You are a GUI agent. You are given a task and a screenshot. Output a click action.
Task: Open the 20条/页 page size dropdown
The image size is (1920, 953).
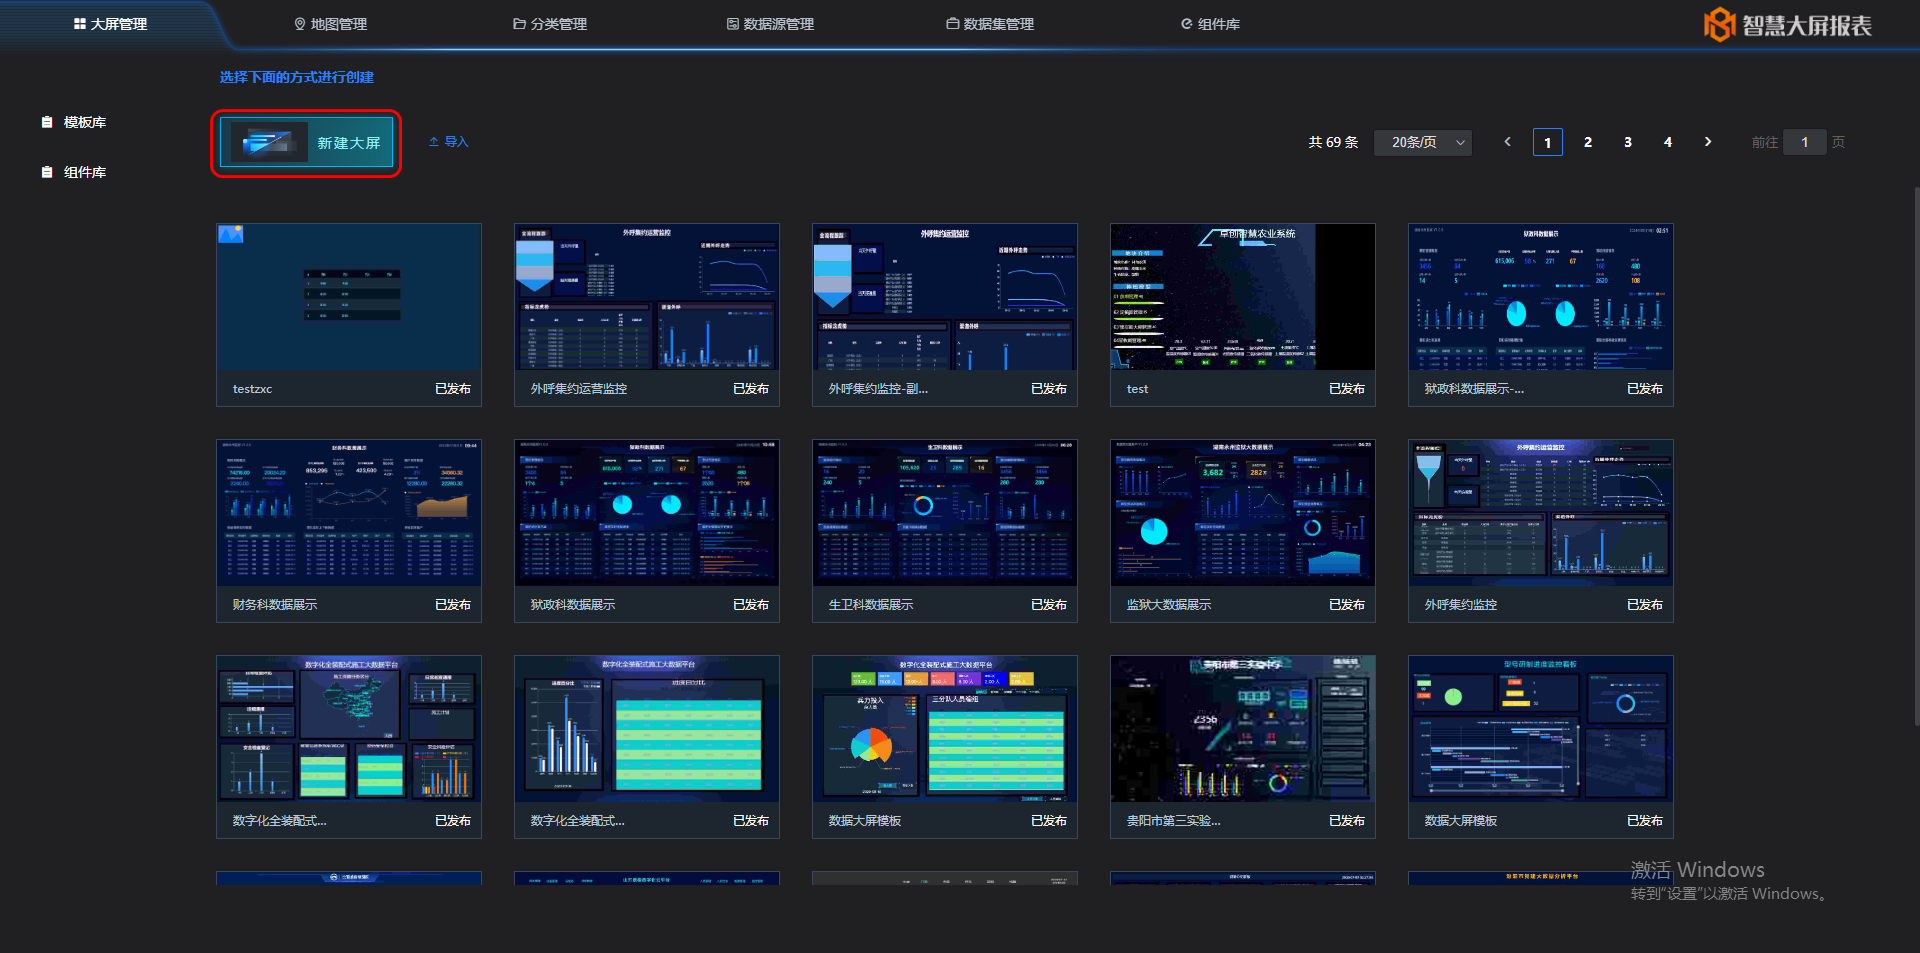[1423, 142]
